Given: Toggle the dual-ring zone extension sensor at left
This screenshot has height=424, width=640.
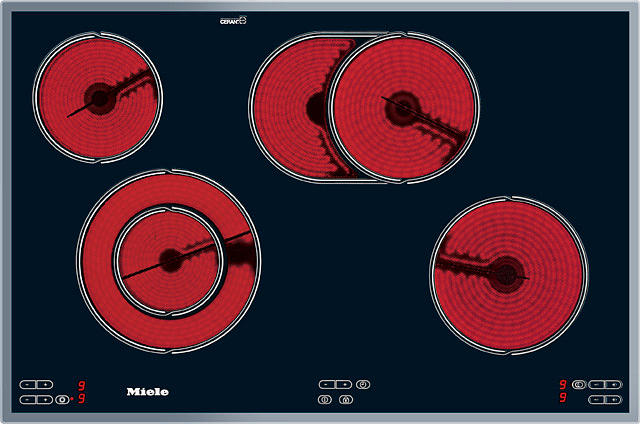Looking at the screenshot, I should [62, 400].
